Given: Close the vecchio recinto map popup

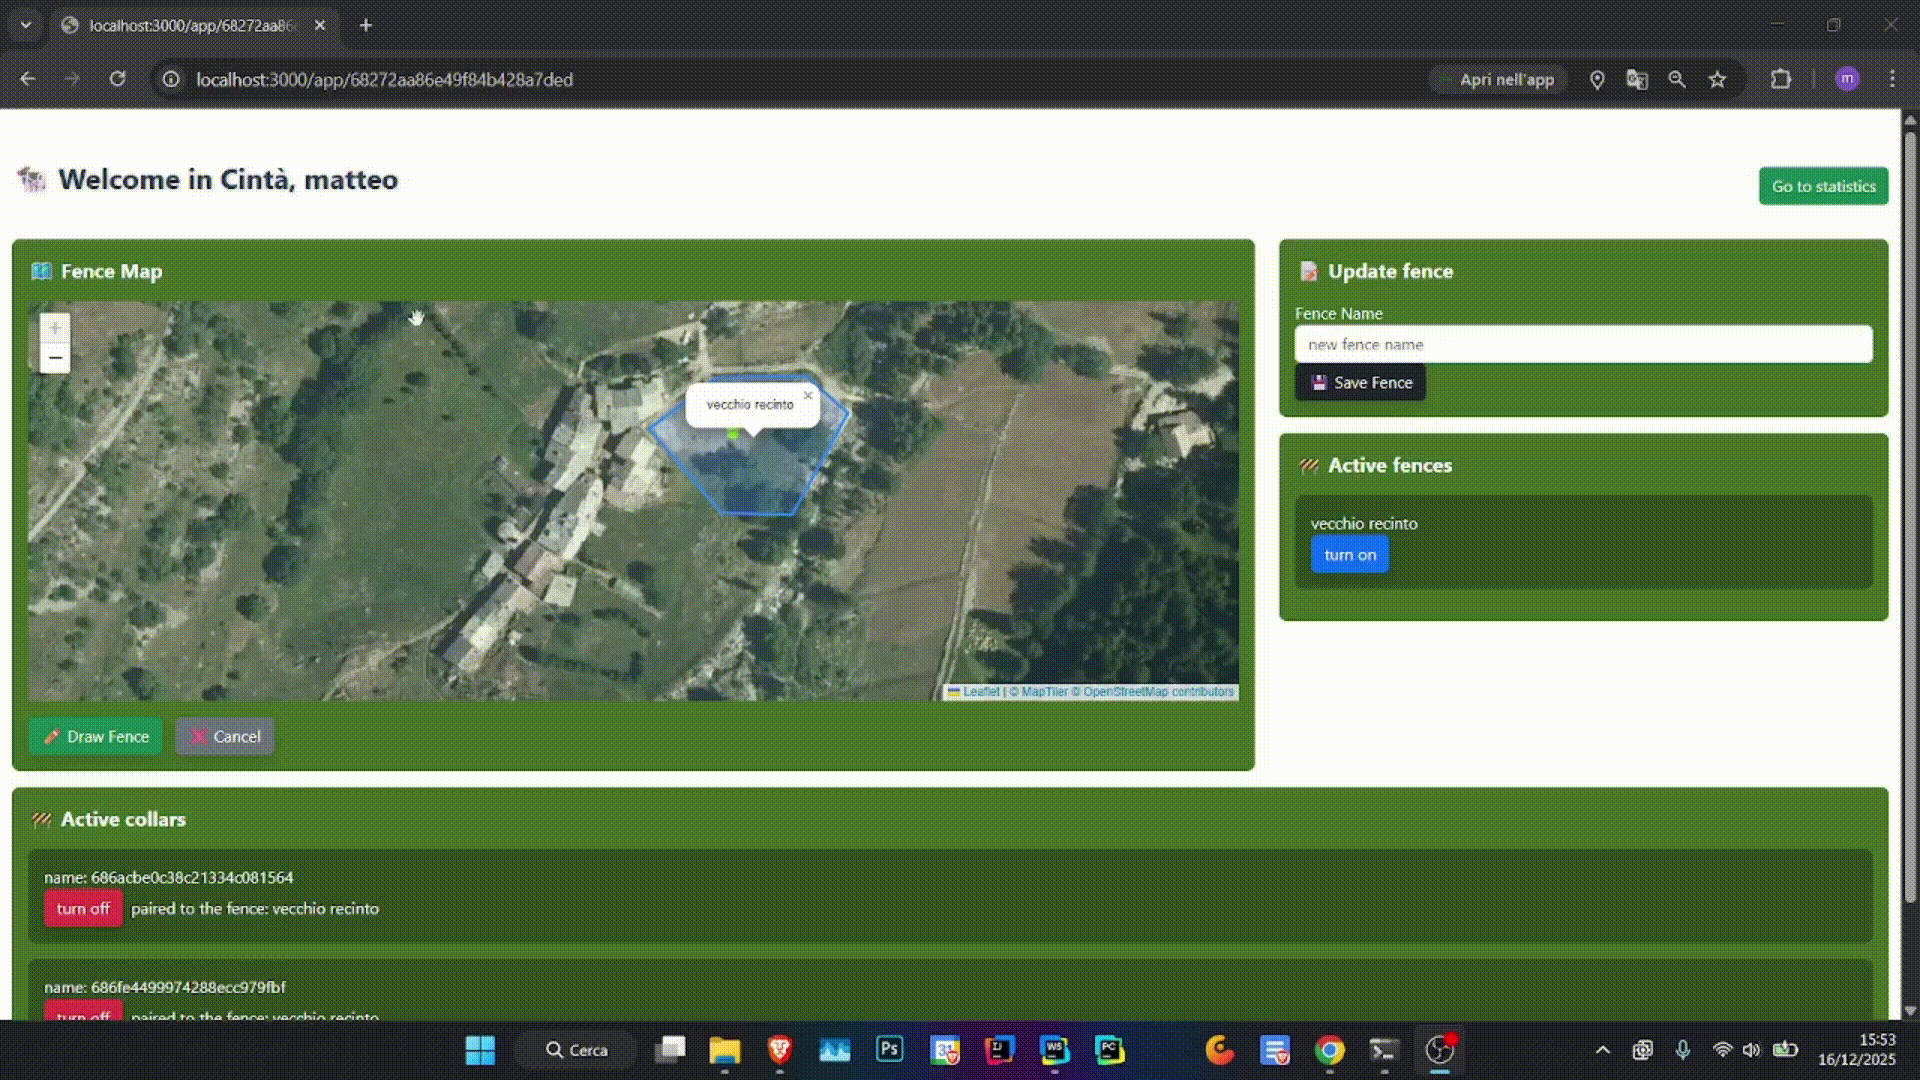Looking at the screenshot, I should (x=808, y=396).
